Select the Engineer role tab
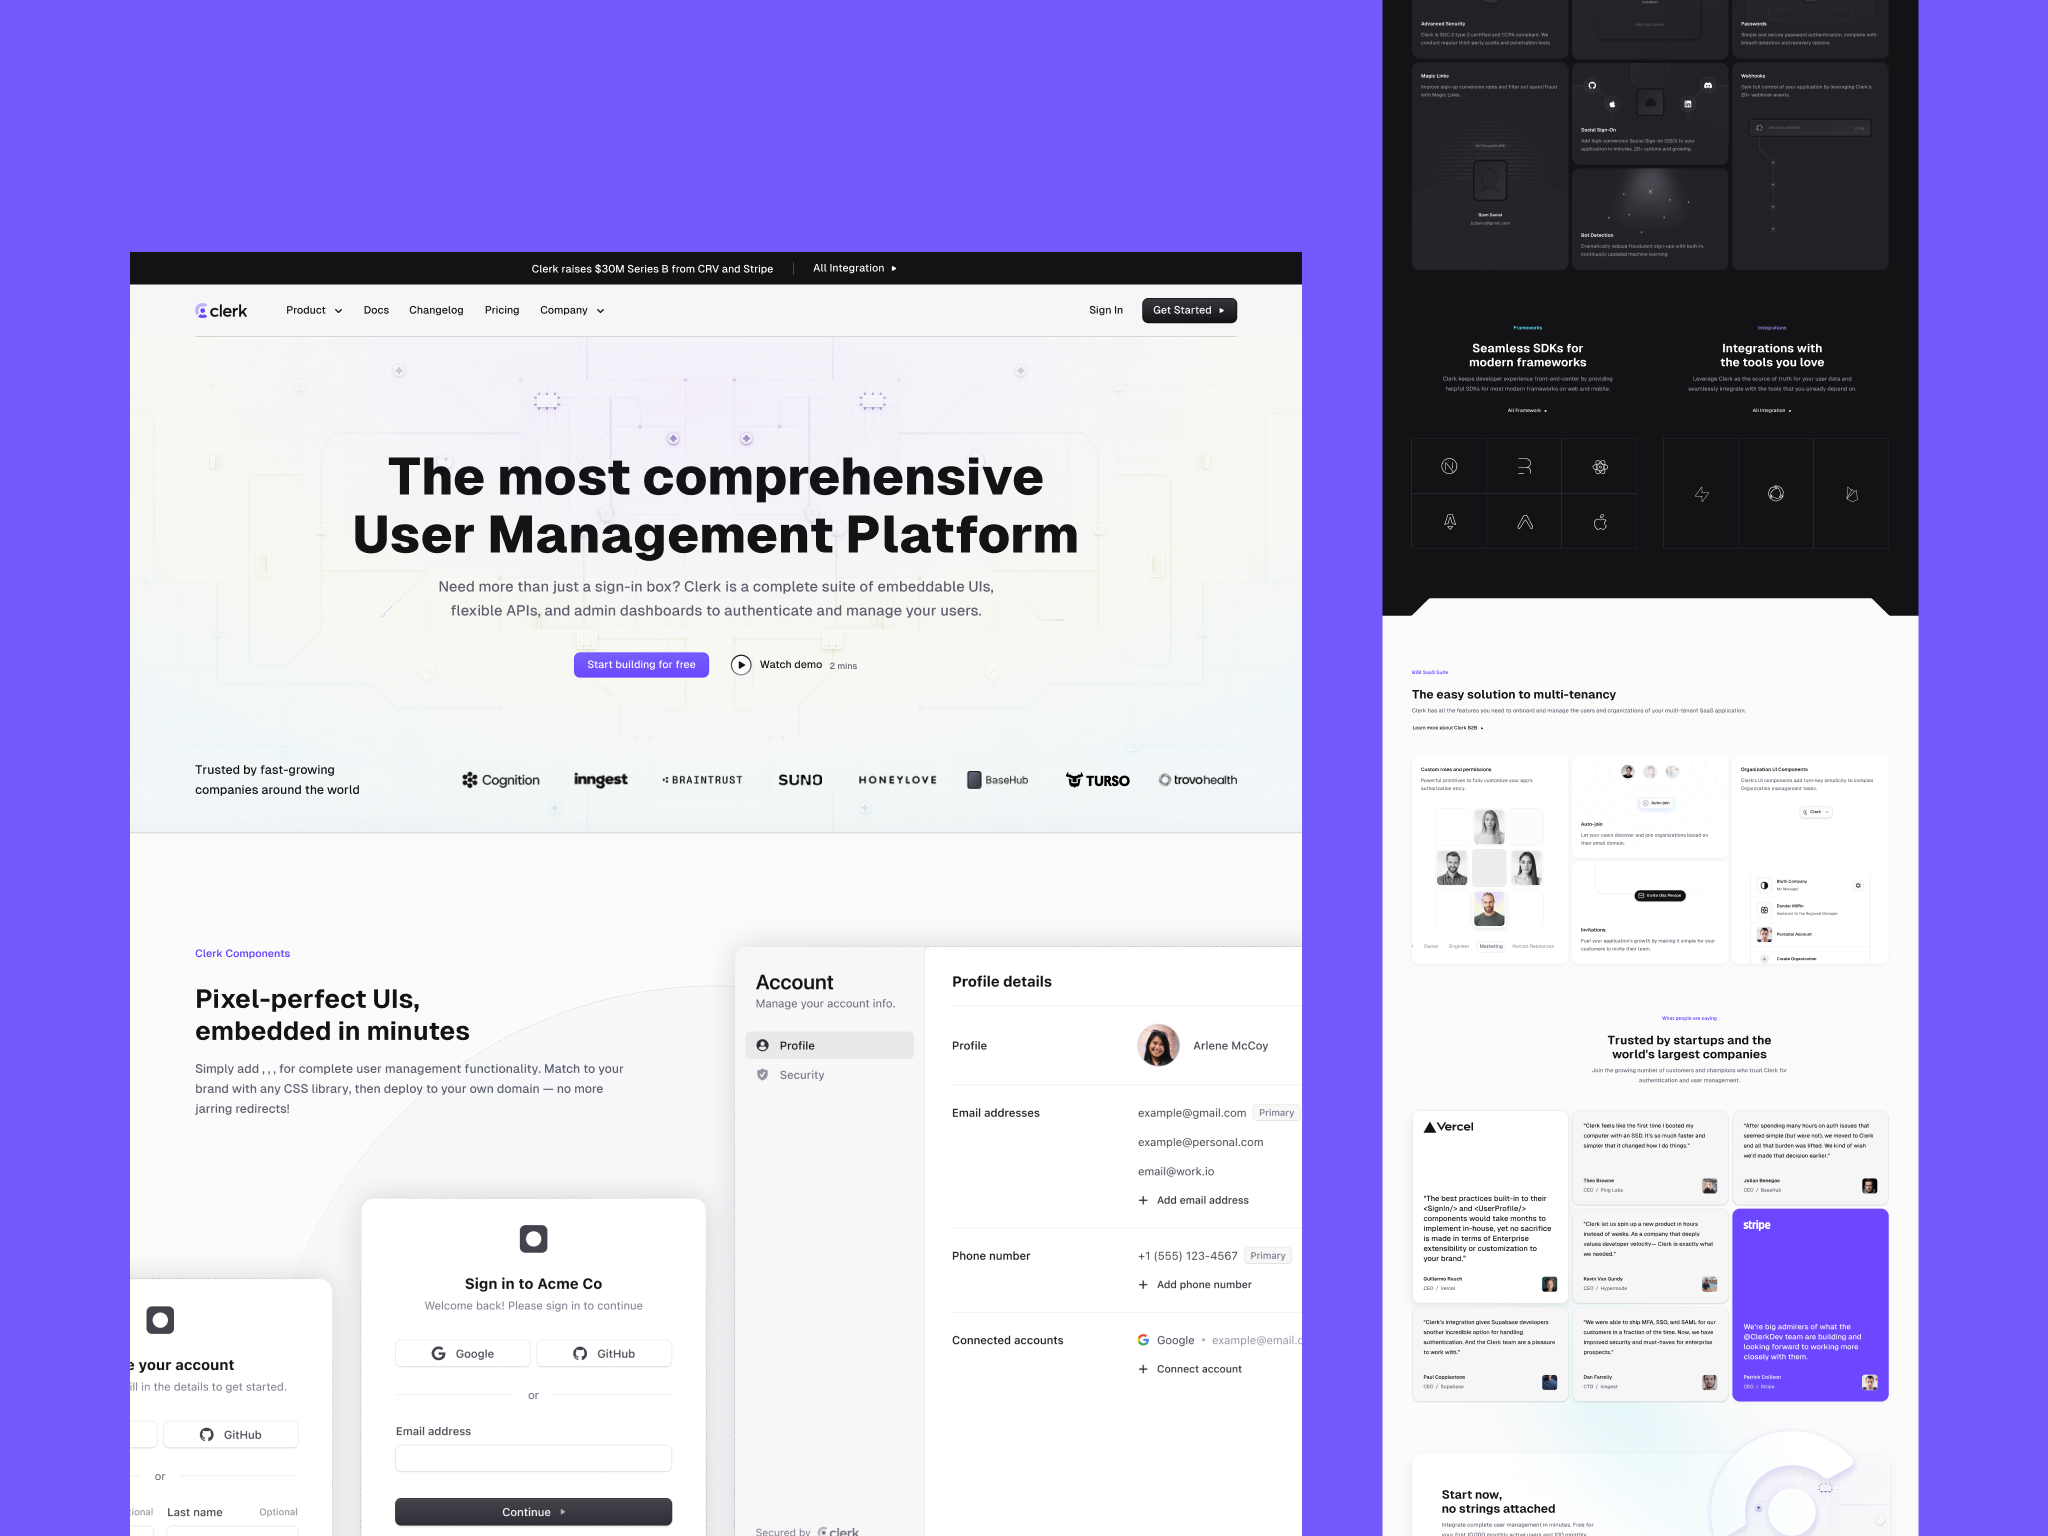The height and width of the screenshot is (1536, 2048). (x=1459, y=946)
